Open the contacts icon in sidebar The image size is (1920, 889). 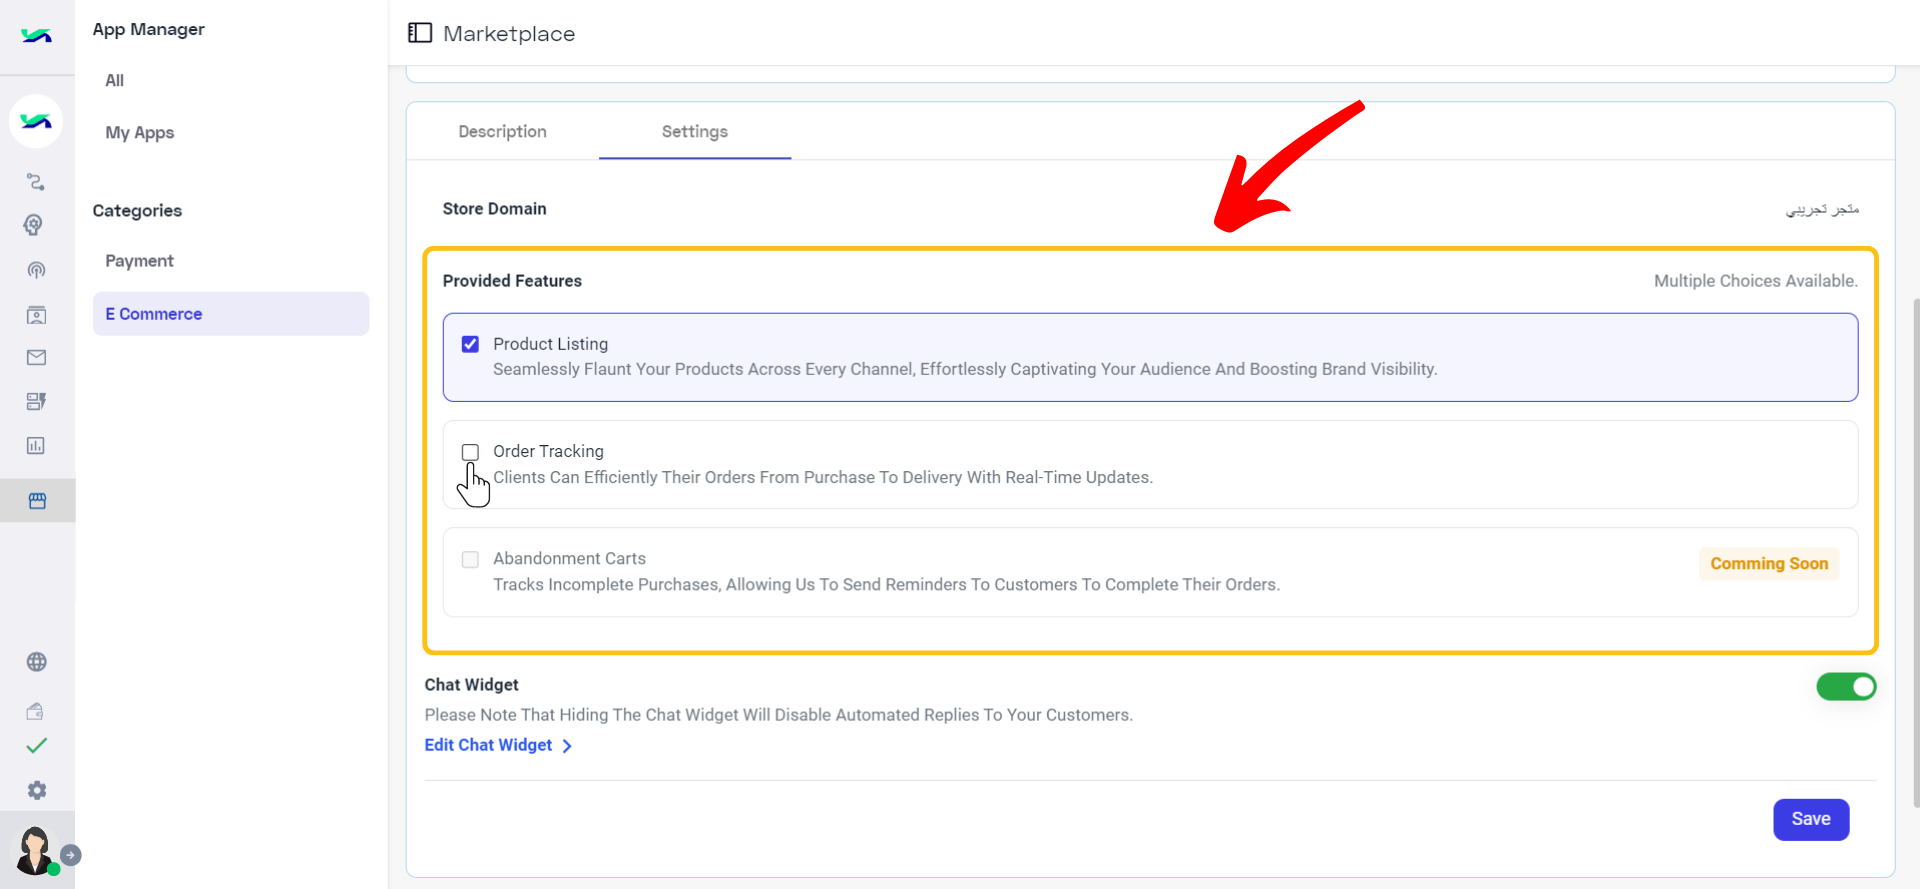(x=36, y=315)
